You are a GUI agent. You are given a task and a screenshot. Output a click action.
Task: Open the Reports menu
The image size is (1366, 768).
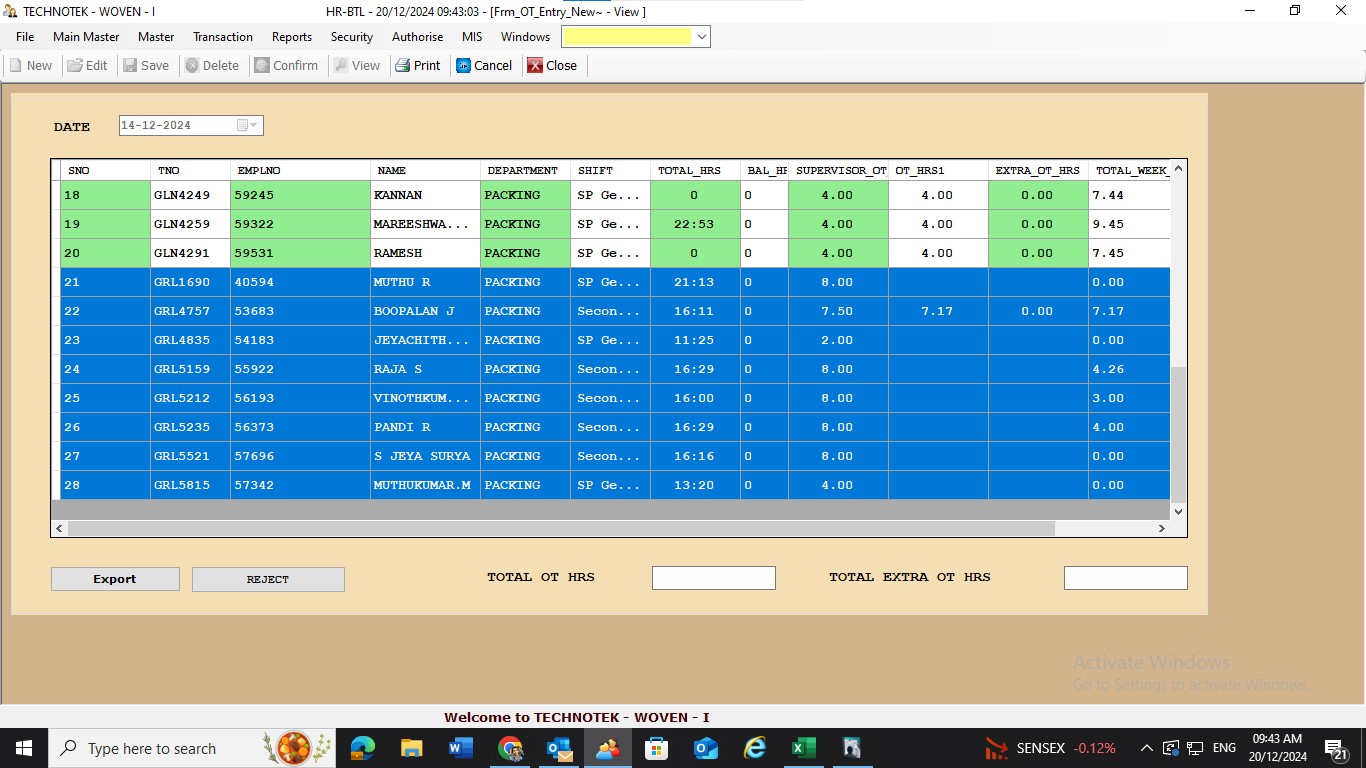[x=292, y=37]
